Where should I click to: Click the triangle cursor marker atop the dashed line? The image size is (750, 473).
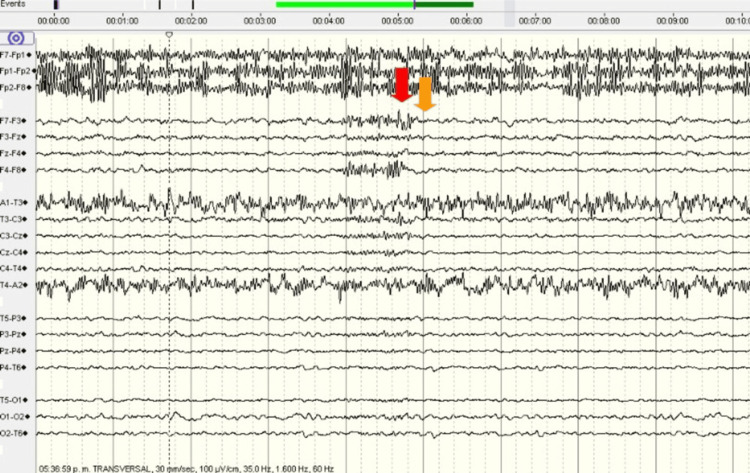tap(169, 35)
